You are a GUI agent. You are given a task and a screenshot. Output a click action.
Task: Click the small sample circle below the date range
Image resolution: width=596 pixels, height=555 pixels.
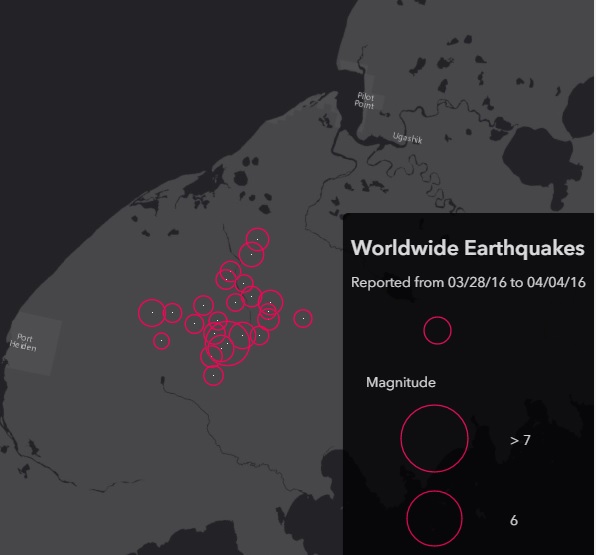[x=437, y=330]
